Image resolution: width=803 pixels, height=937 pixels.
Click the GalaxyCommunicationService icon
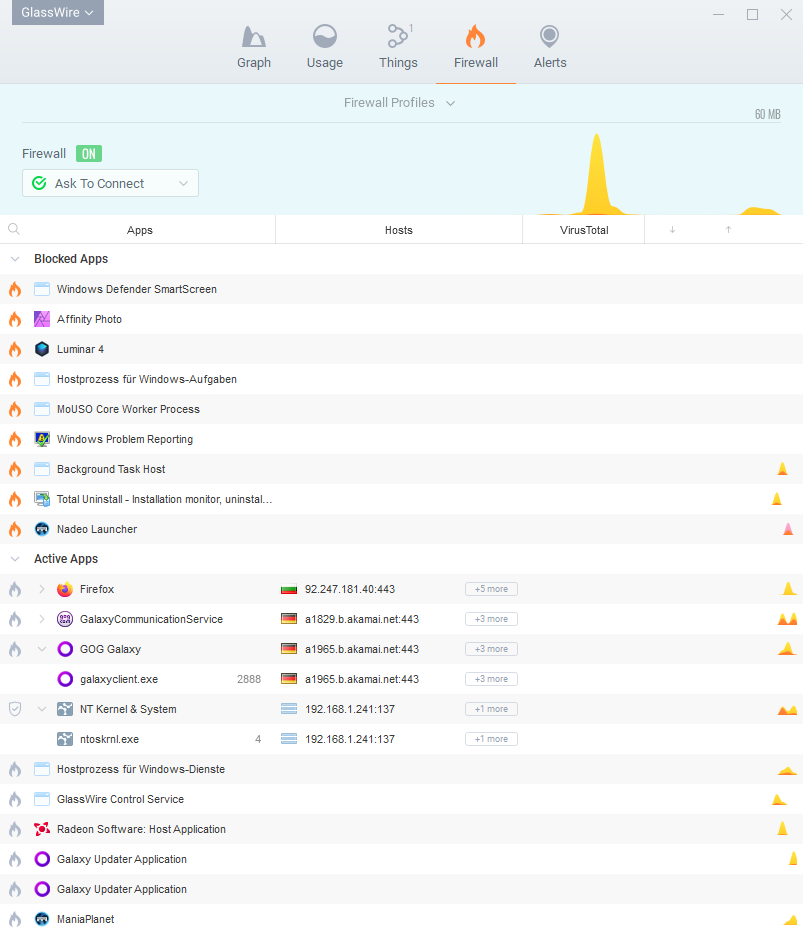[65, 619]
